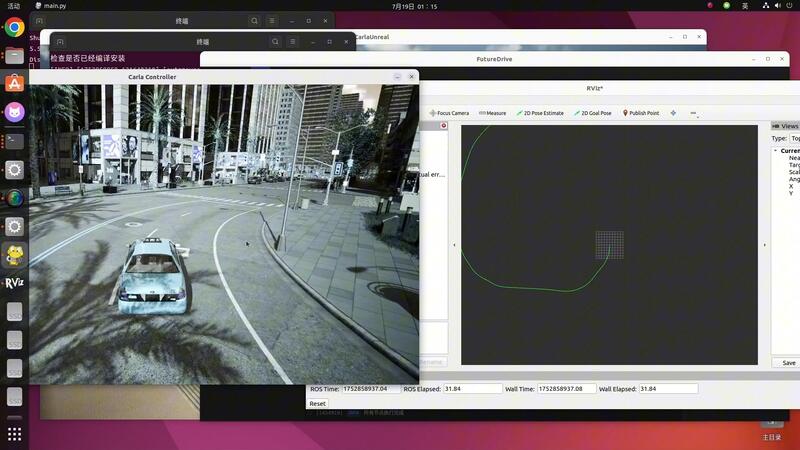Screen dimensions: 800x450
Task: Launch Google Chrome from the dock
Action: [x=14, y=28]
